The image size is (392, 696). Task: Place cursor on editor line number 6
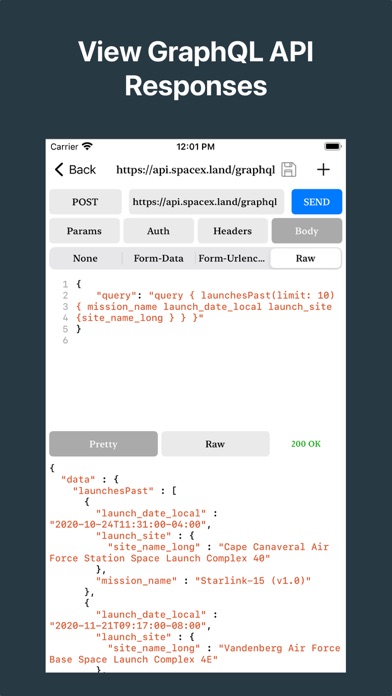tap(65, 340)
